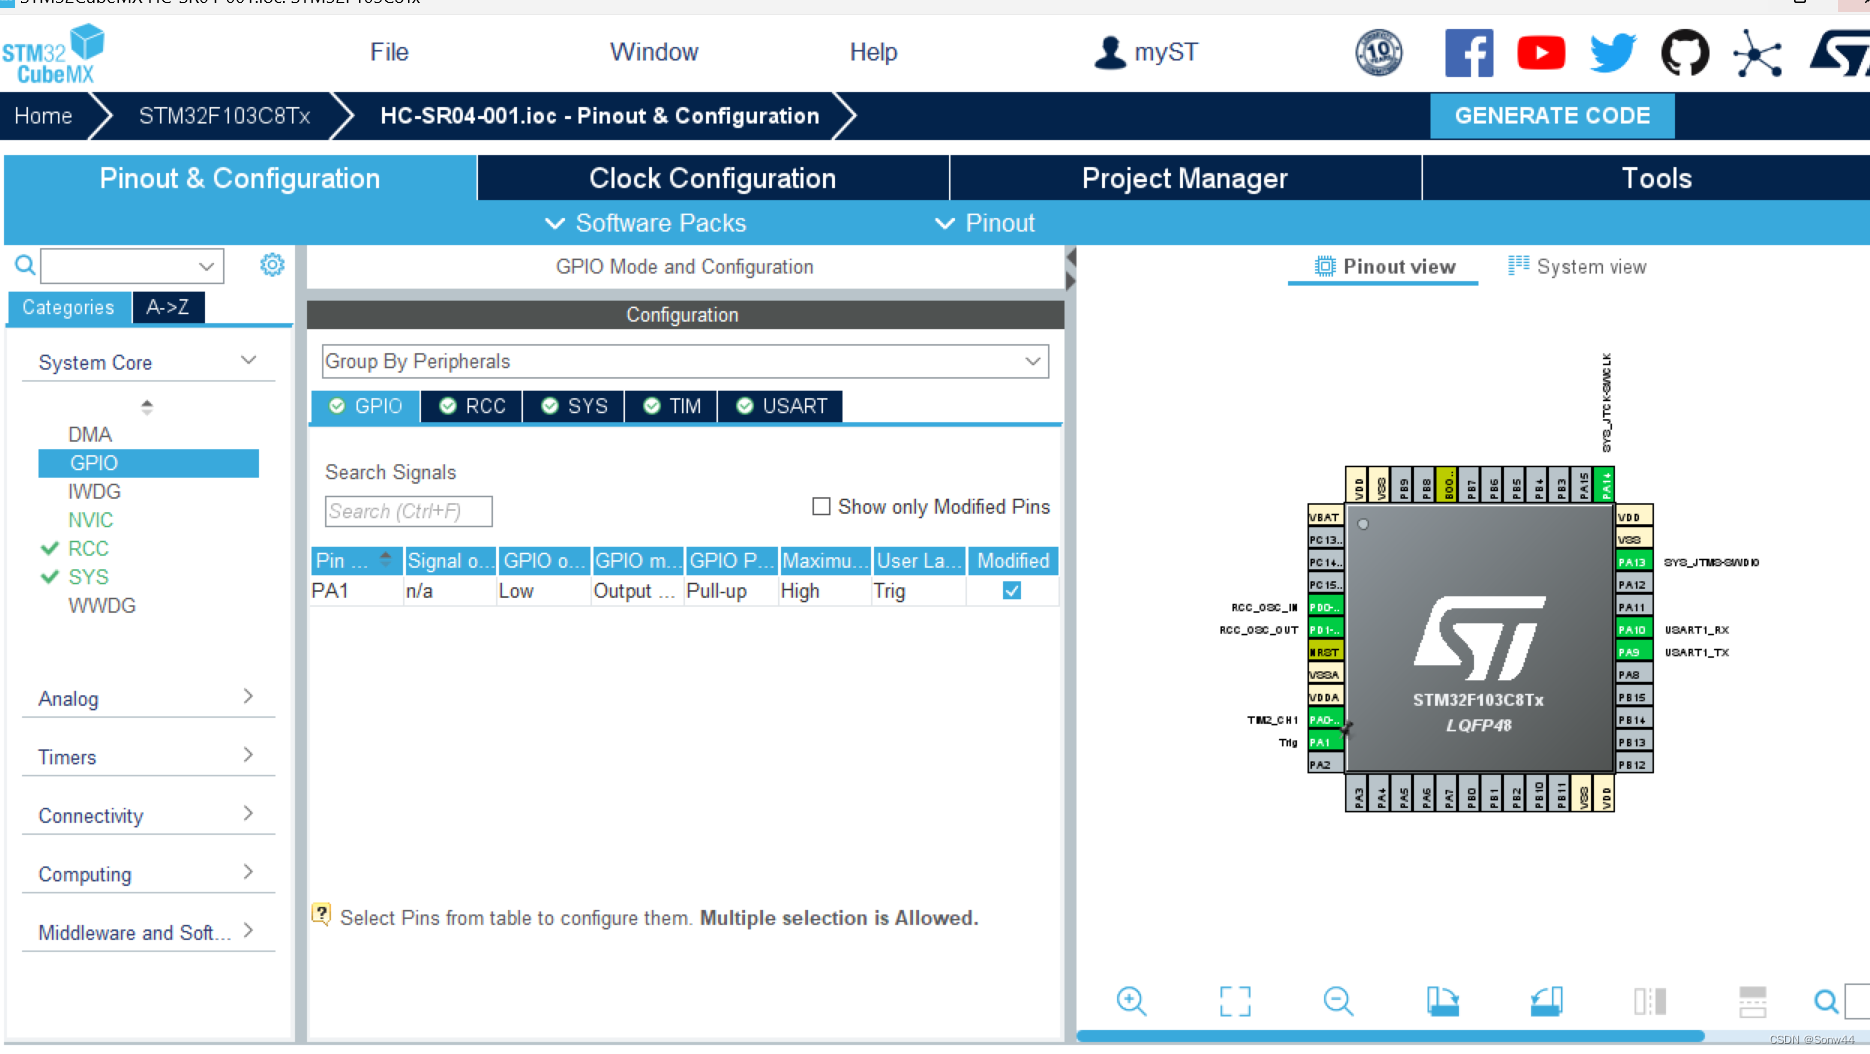Select WWDG in System Core list
The image size is (1870, 1054).
[x=101, y=605]
